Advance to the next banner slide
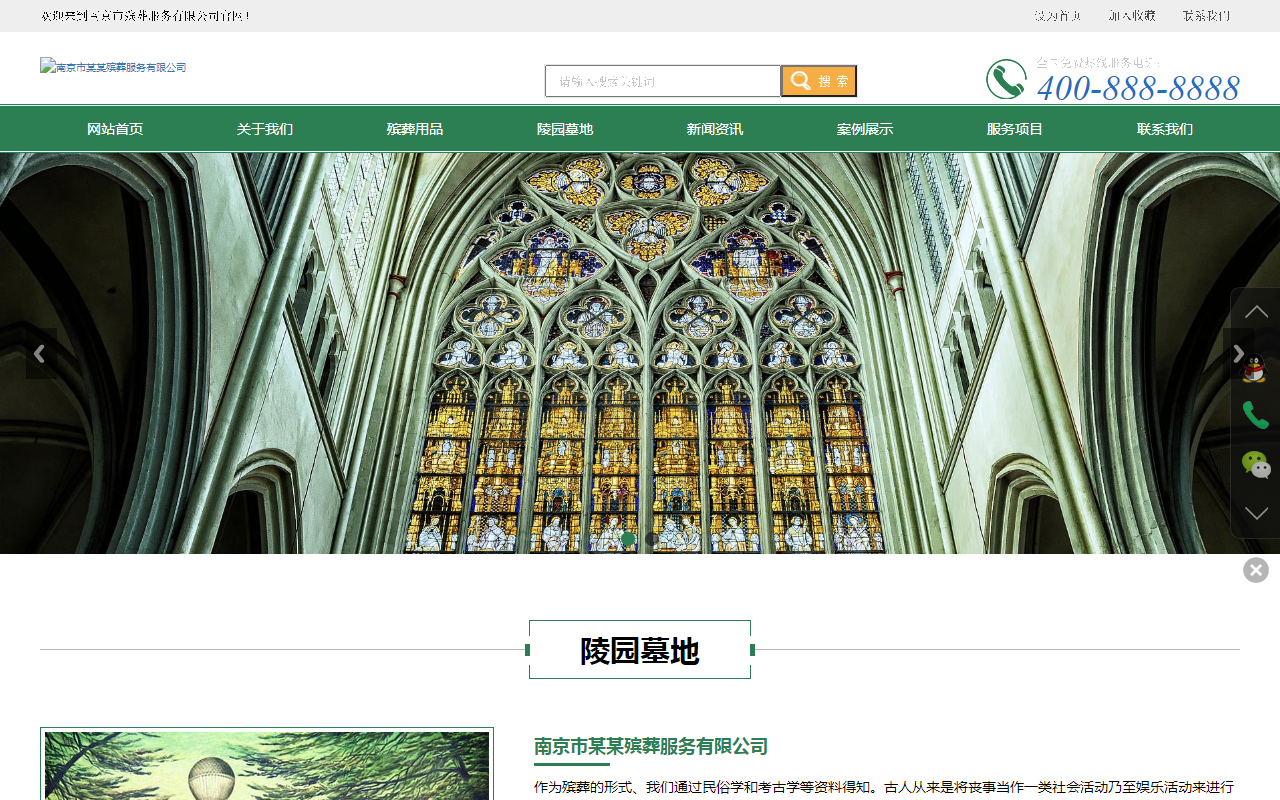The width and height of the screenshot is (1280, 800). pos(1238,354)
